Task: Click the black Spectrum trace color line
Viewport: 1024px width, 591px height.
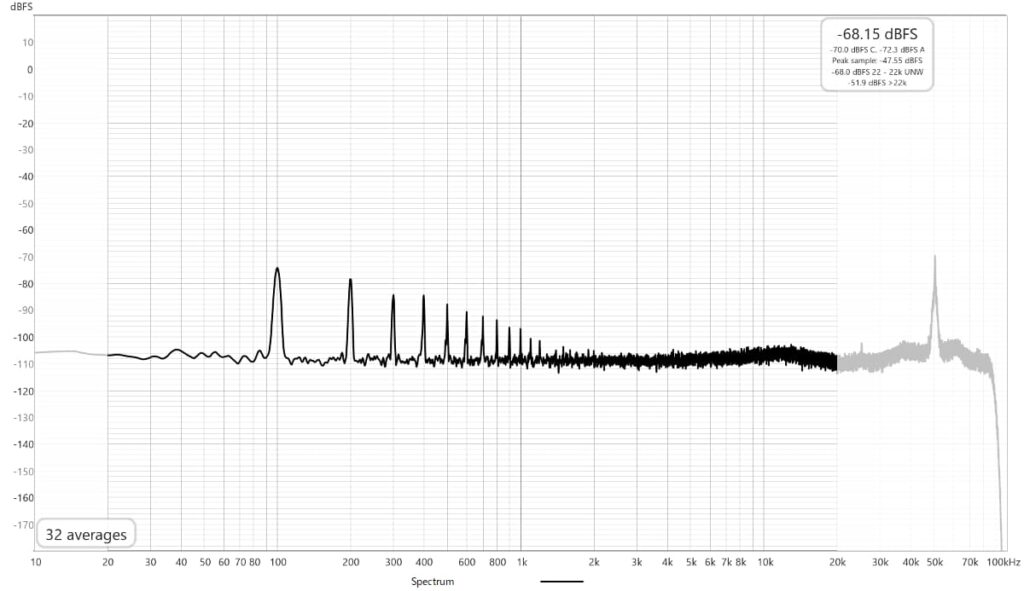Action: tap(561, 581)
